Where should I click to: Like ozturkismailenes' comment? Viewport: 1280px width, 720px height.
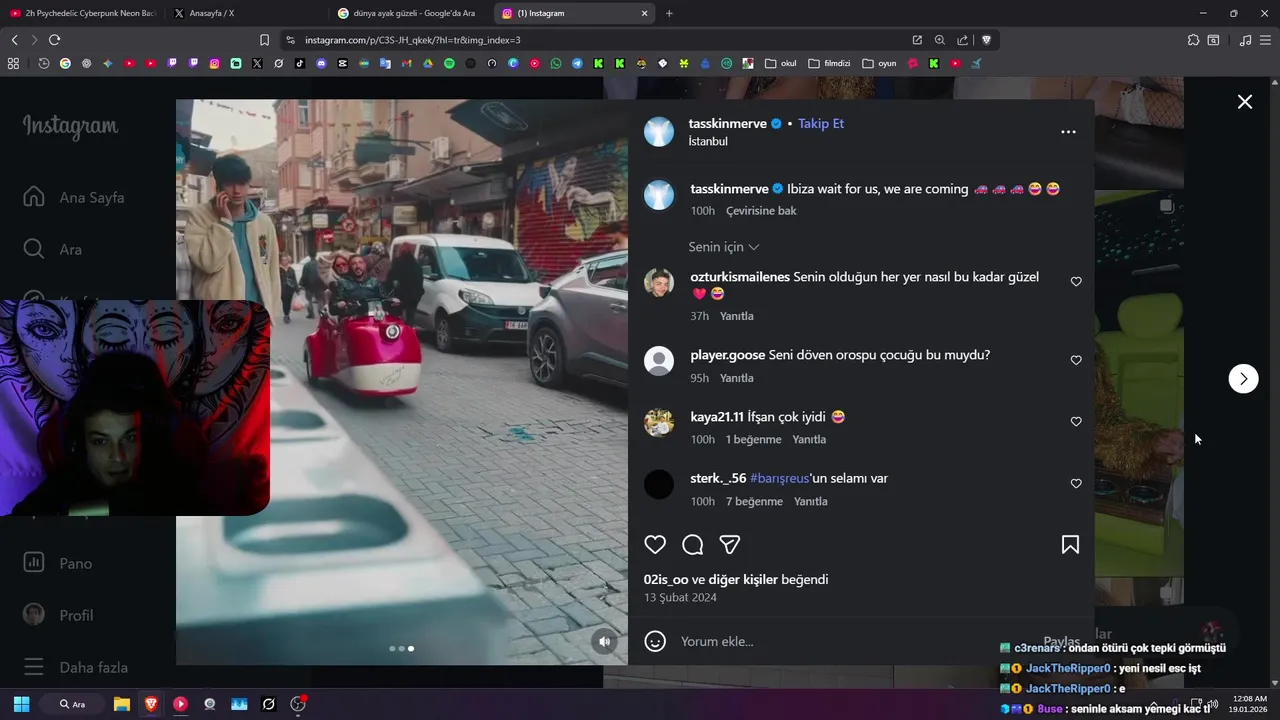[1076, 282]
